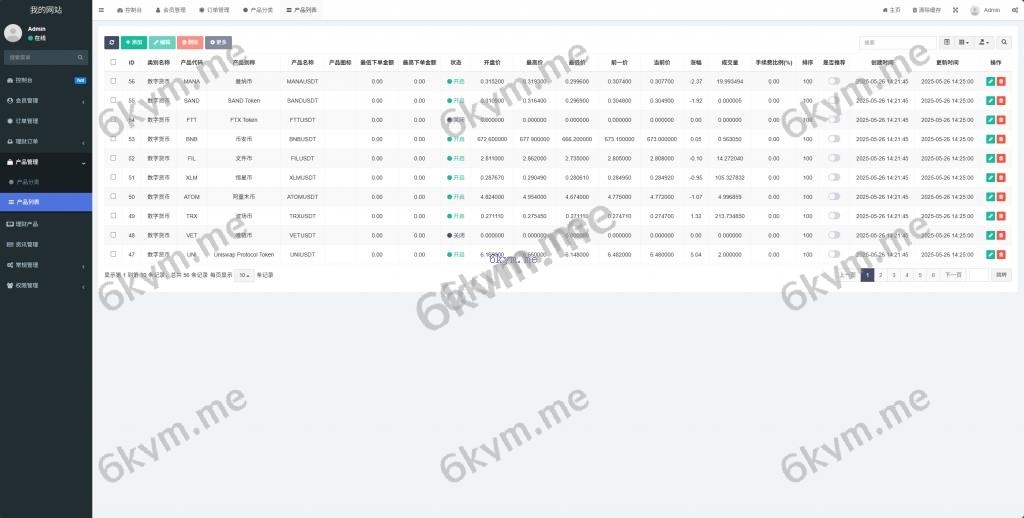The height and width of the screenshot is (518, 1024).
Task: Click the green 添加 button
Action: tap(133, 43)
